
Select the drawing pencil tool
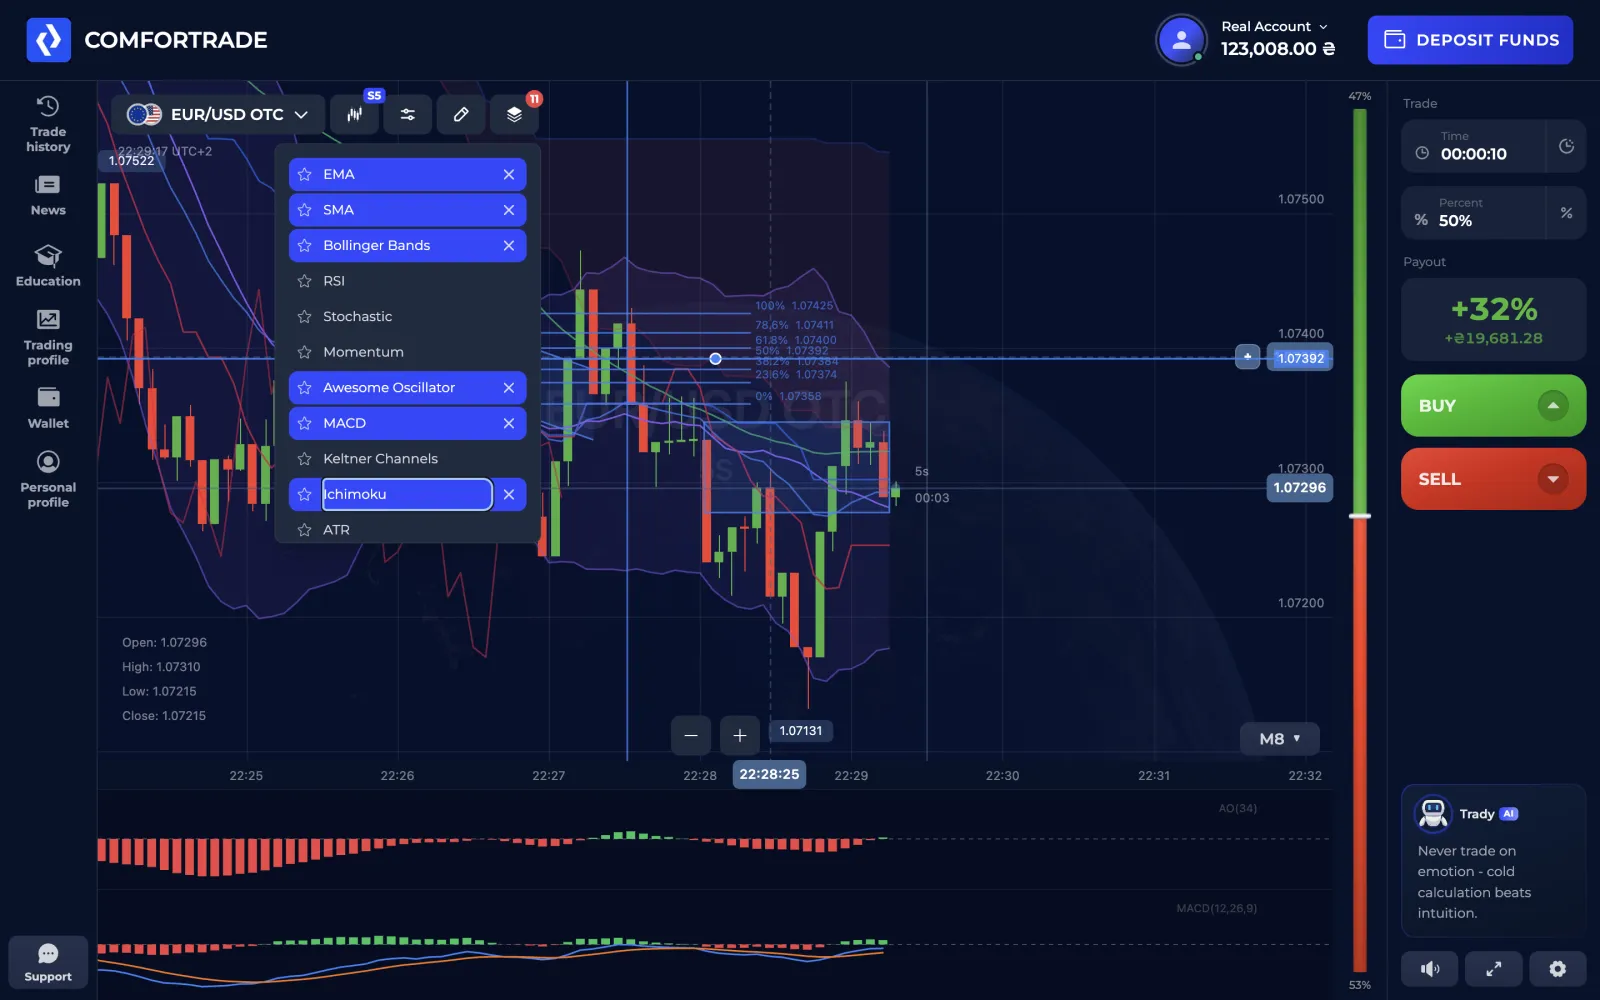click(461, 114)
